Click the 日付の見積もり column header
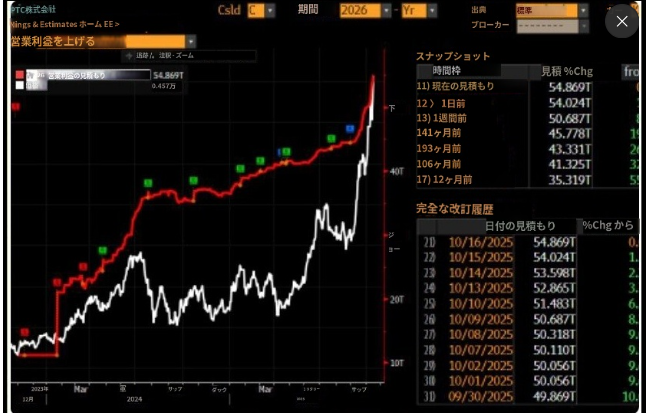 [x=520, y=226]
